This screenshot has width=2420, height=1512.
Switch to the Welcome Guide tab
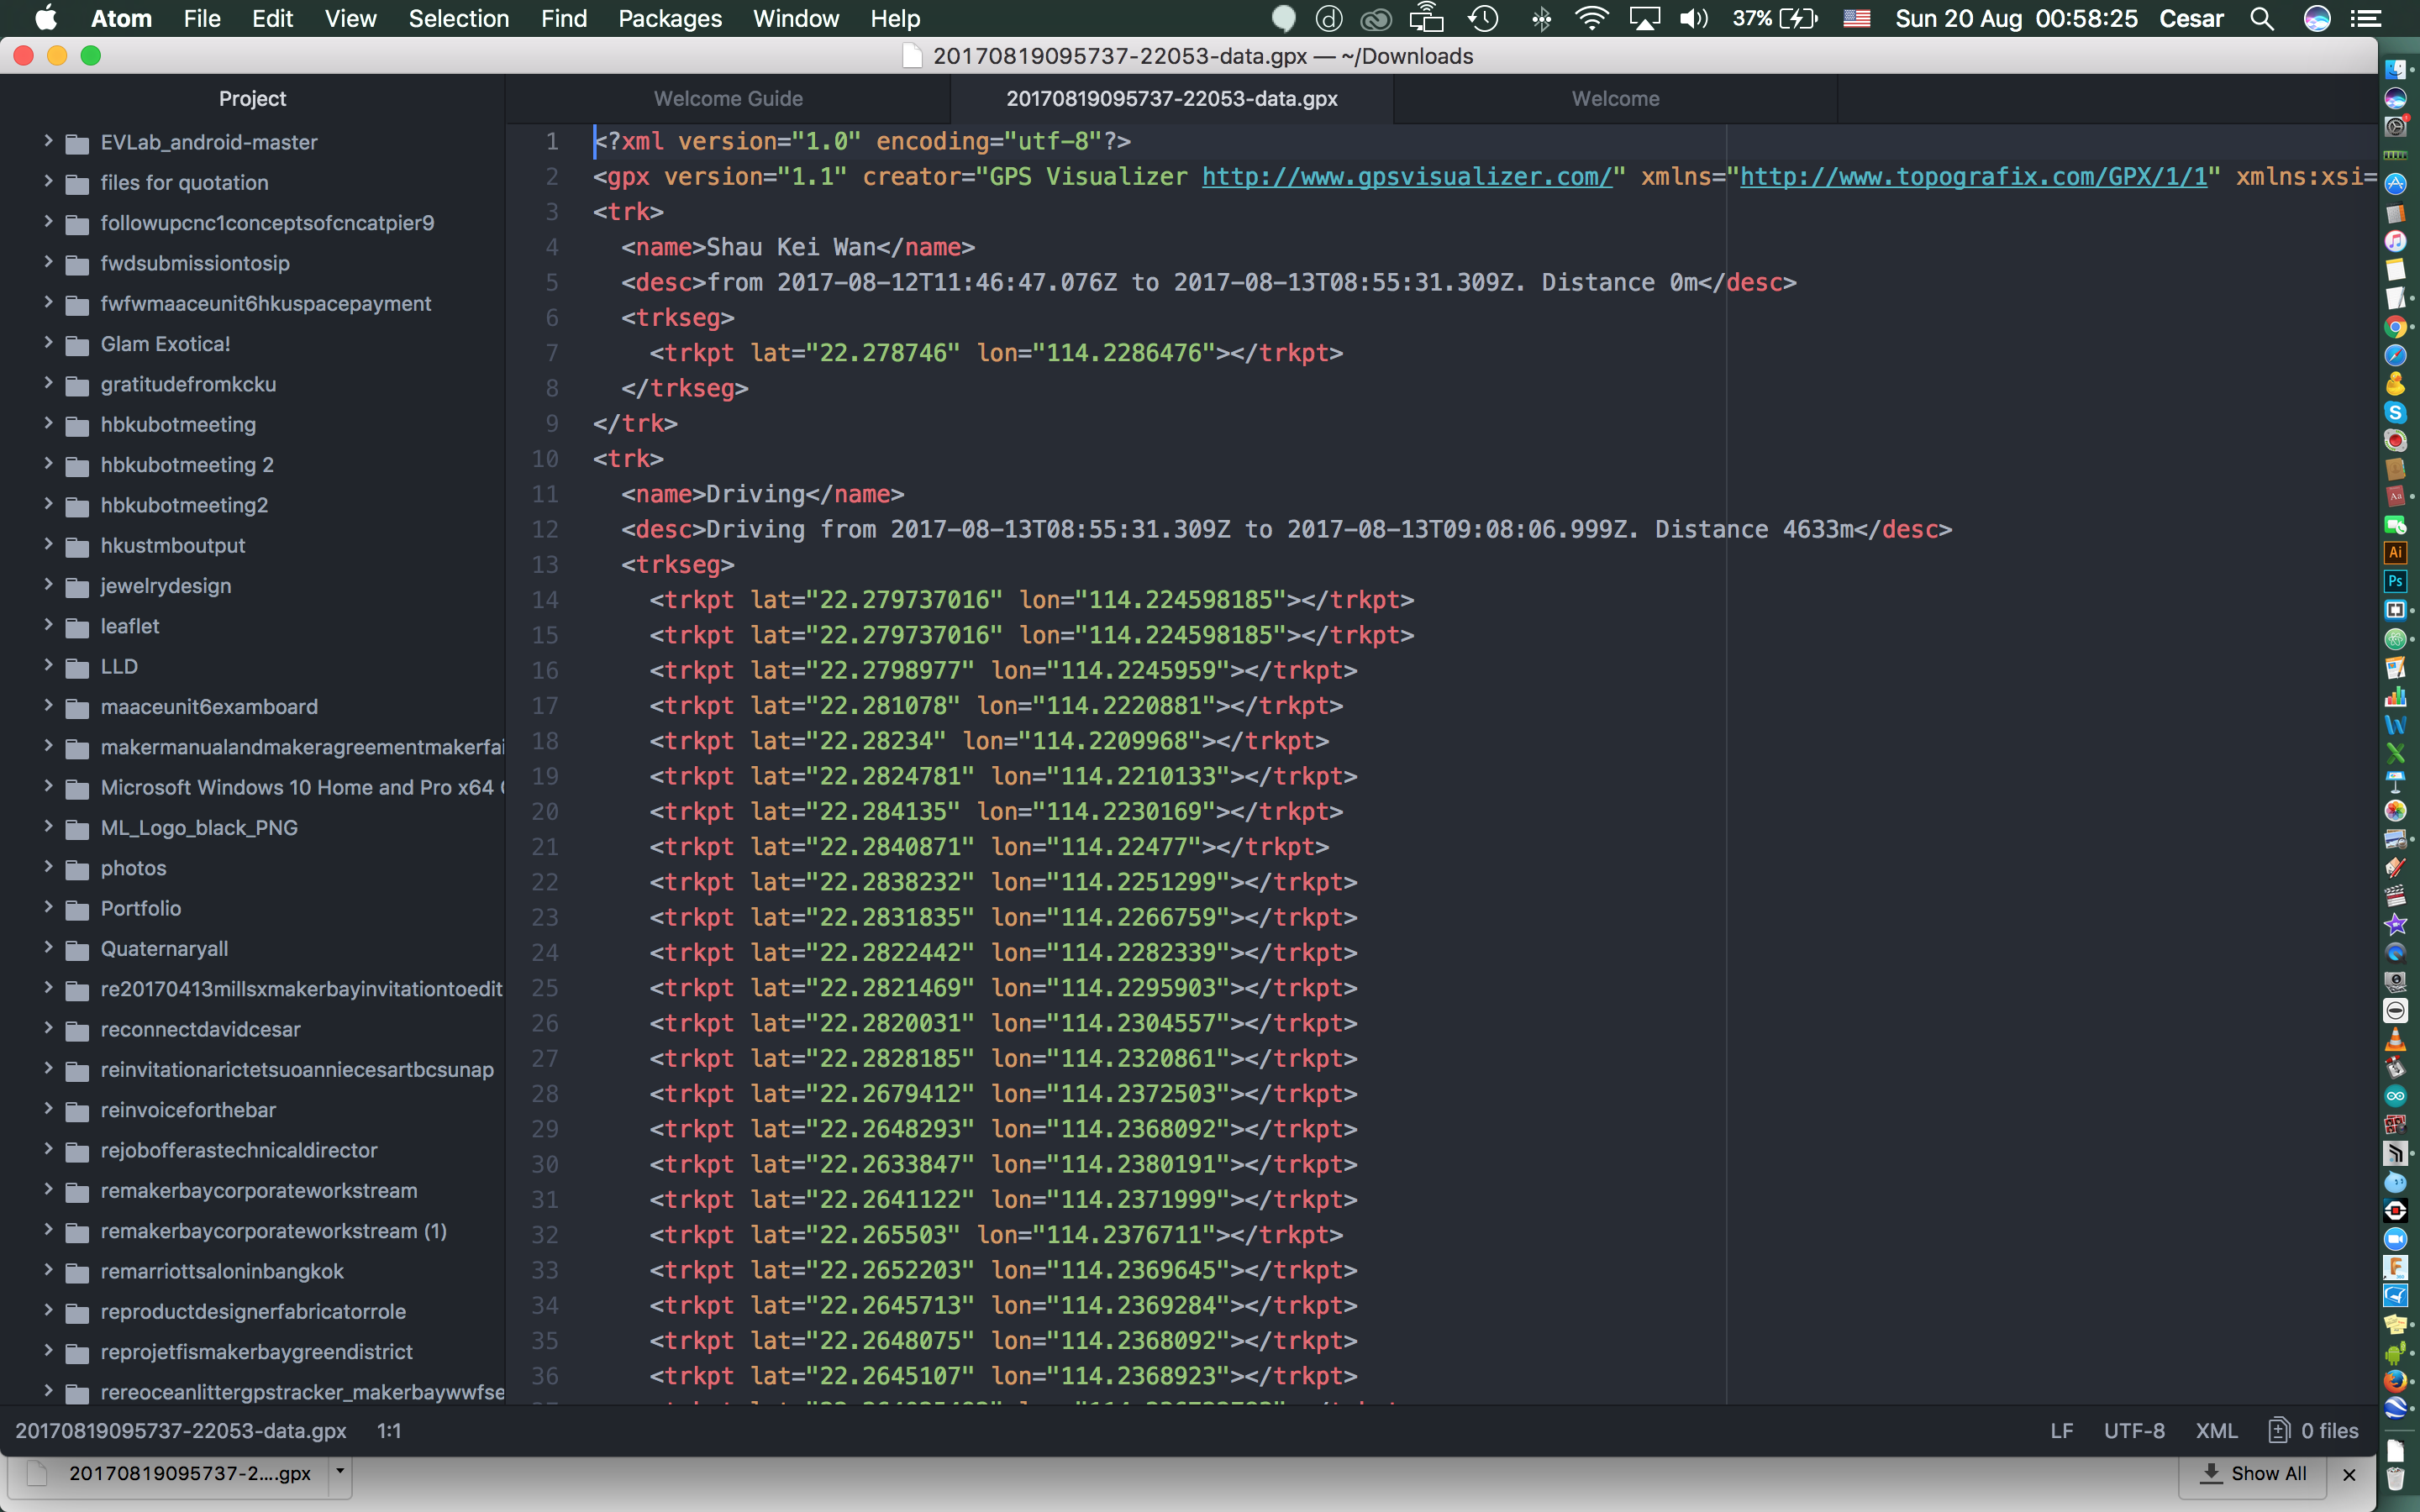pyautogui.click(x=728, y=99)
